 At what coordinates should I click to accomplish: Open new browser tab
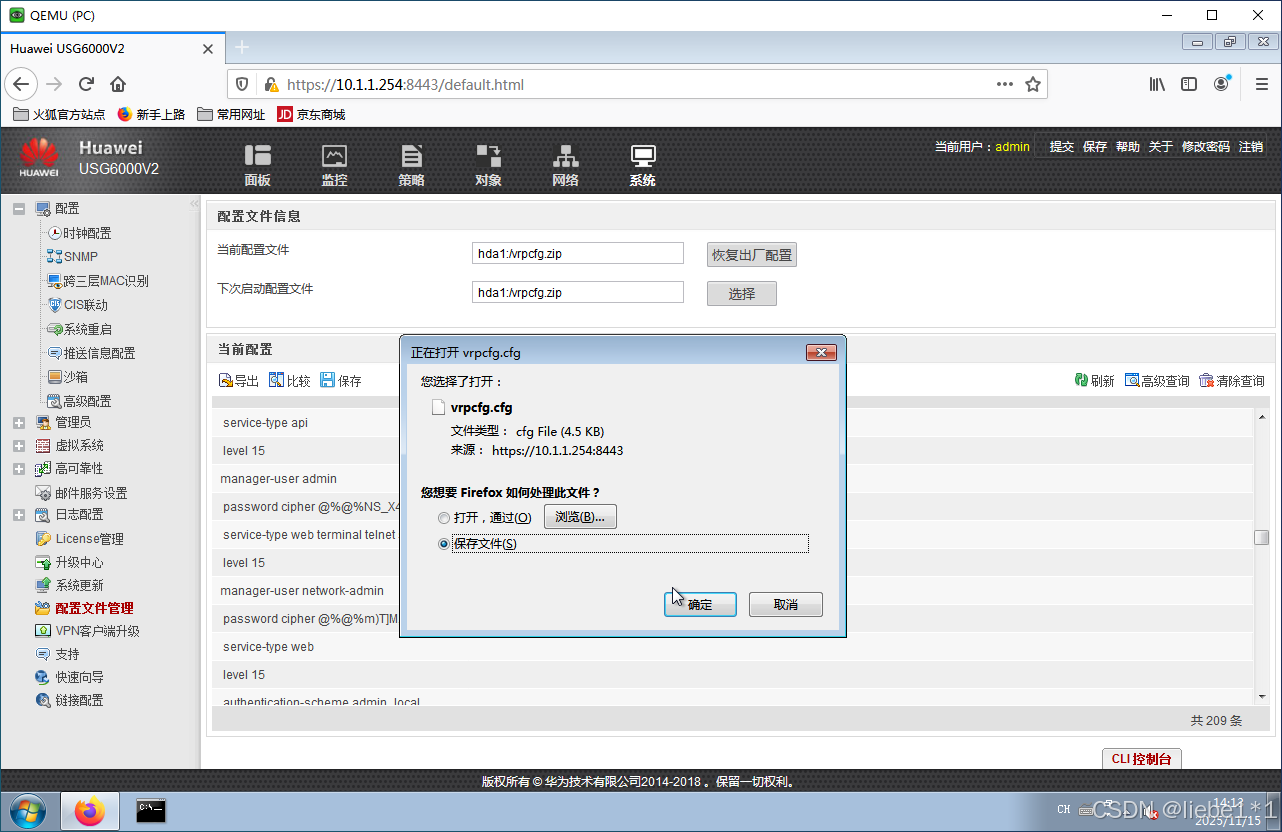[242, 47]
